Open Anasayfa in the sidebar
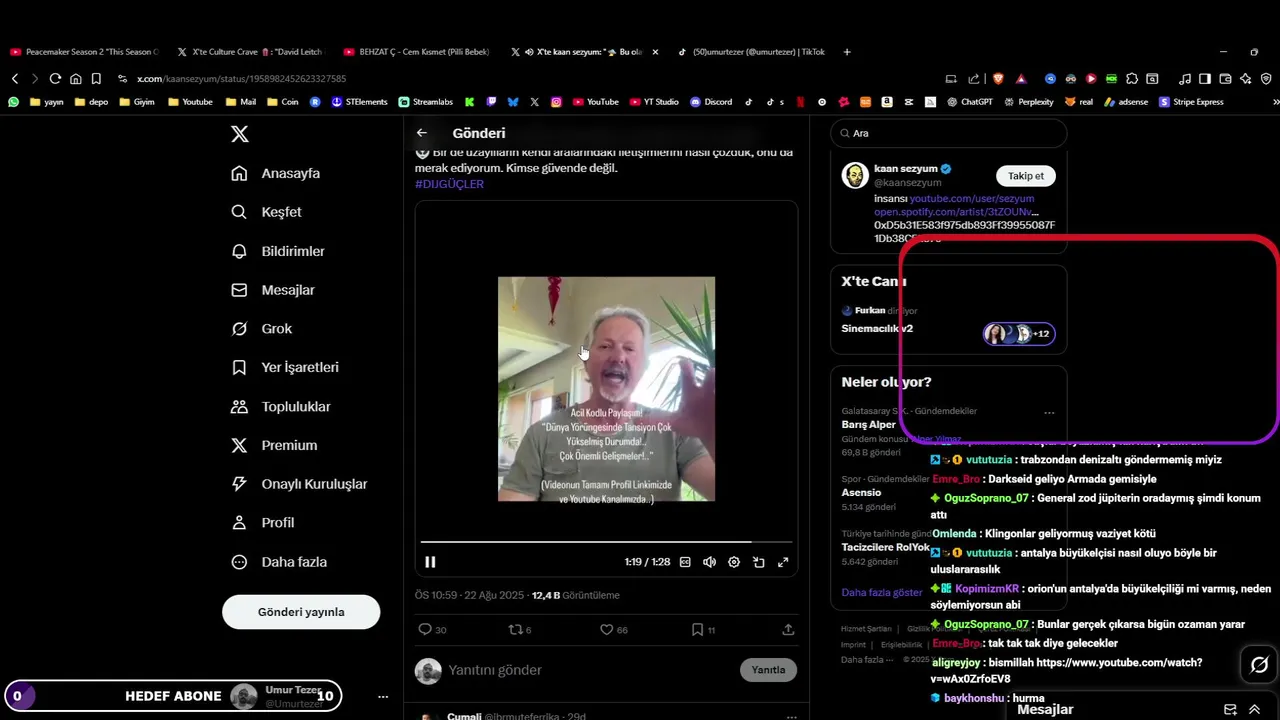1280x720 pixels. click(x=276, y=173)
